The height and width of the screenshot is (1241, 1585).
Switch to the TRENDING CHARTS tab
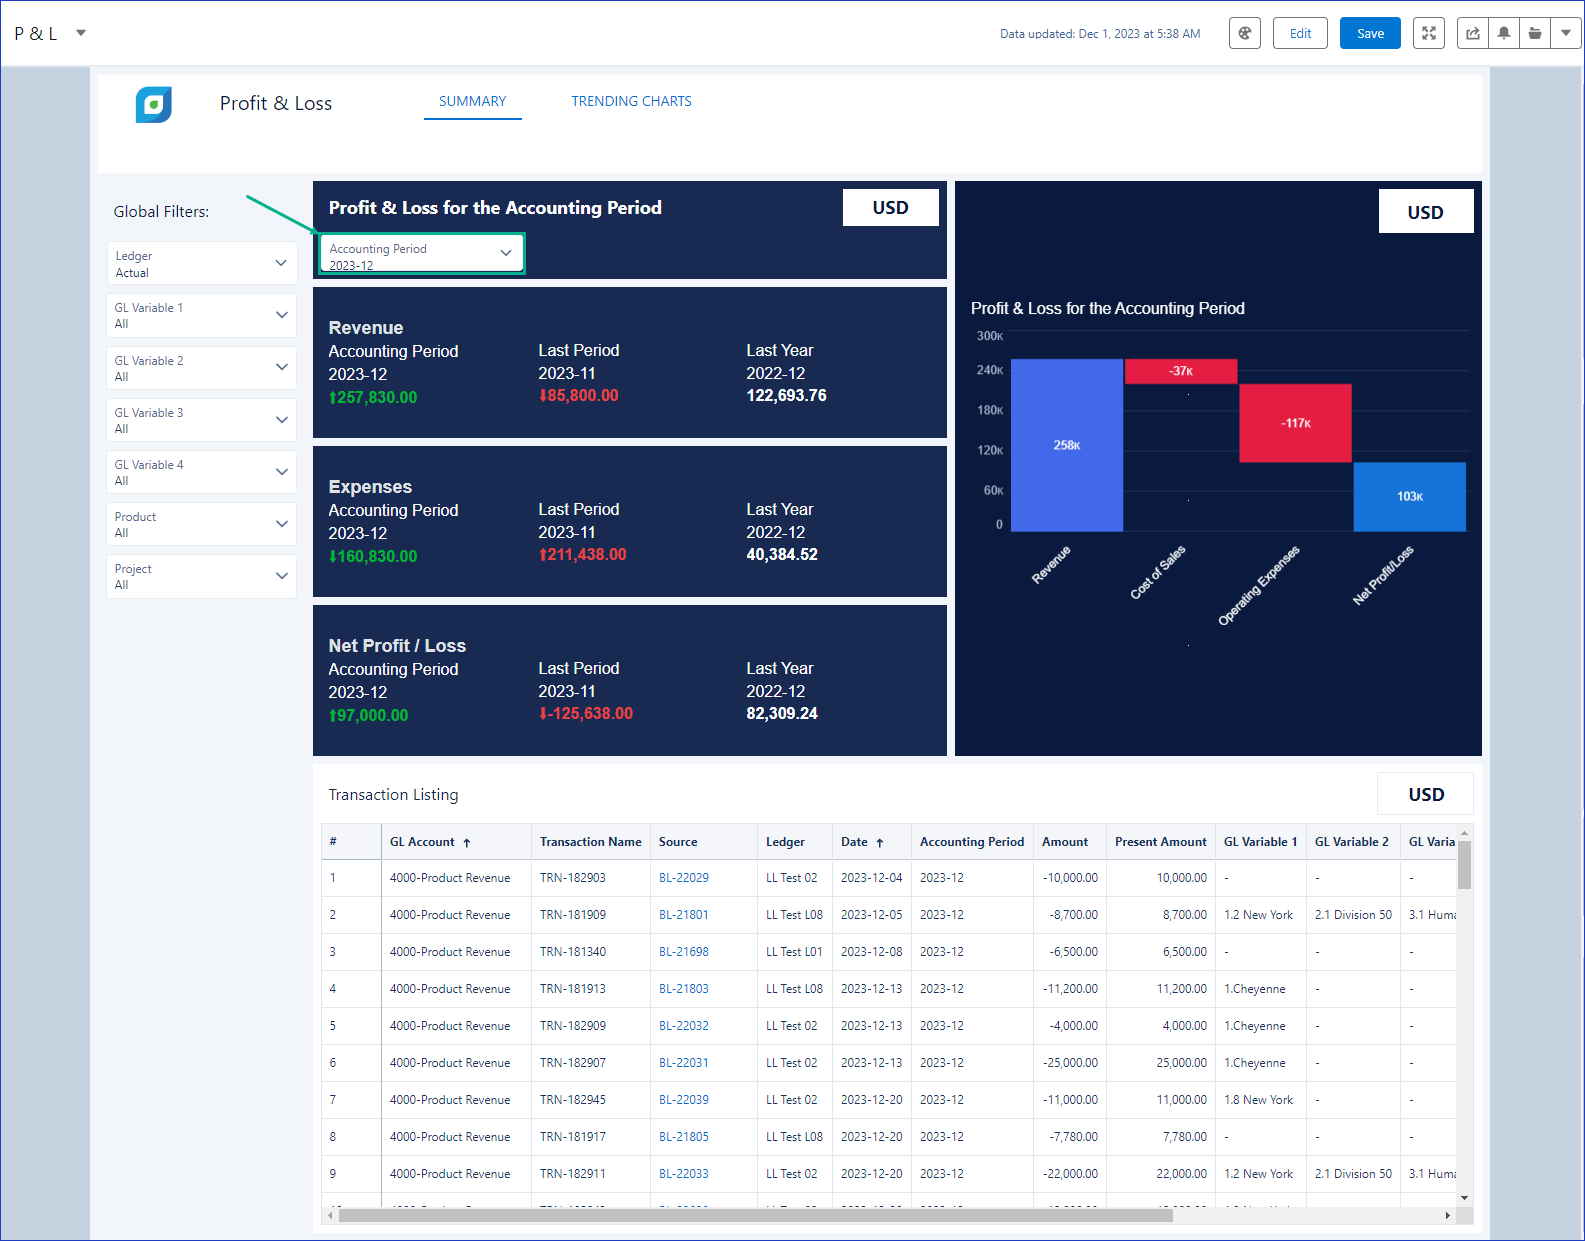[631, 101]
